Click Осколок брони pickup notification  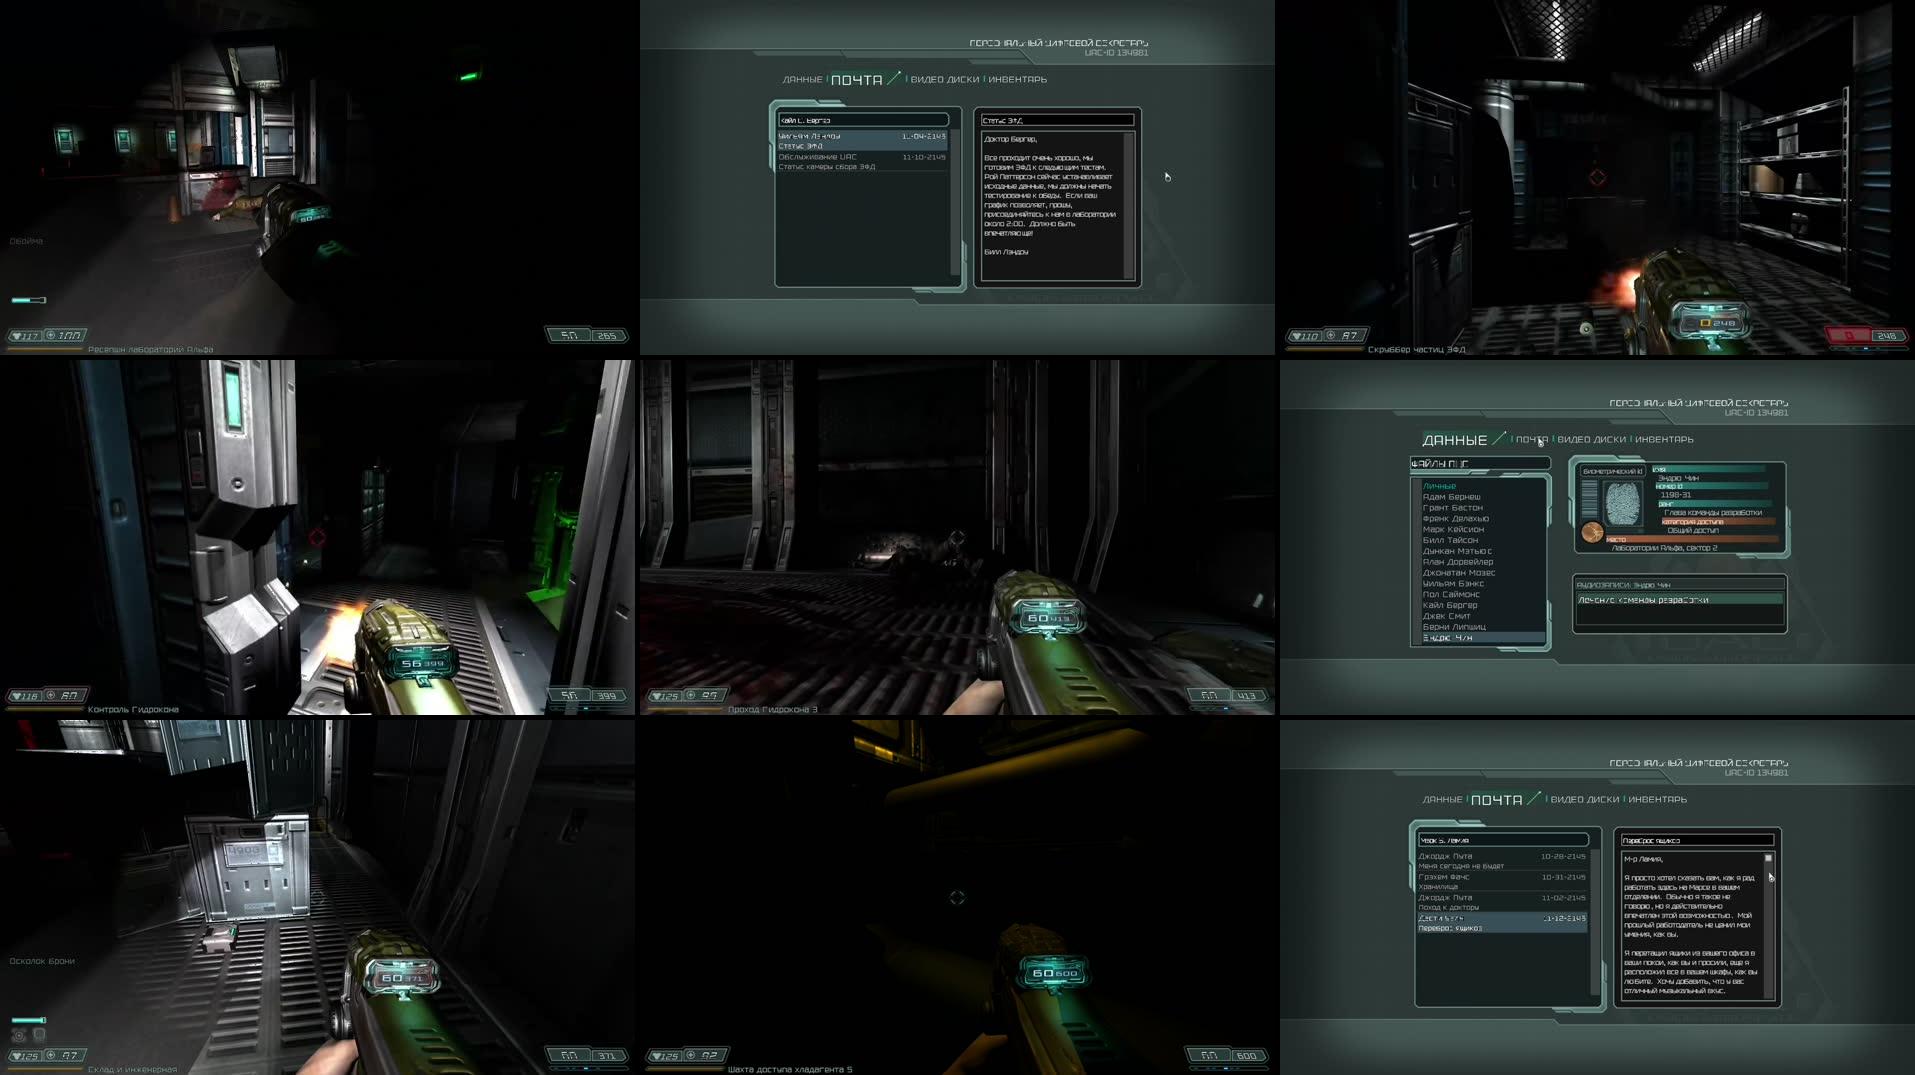click(42, 961)
